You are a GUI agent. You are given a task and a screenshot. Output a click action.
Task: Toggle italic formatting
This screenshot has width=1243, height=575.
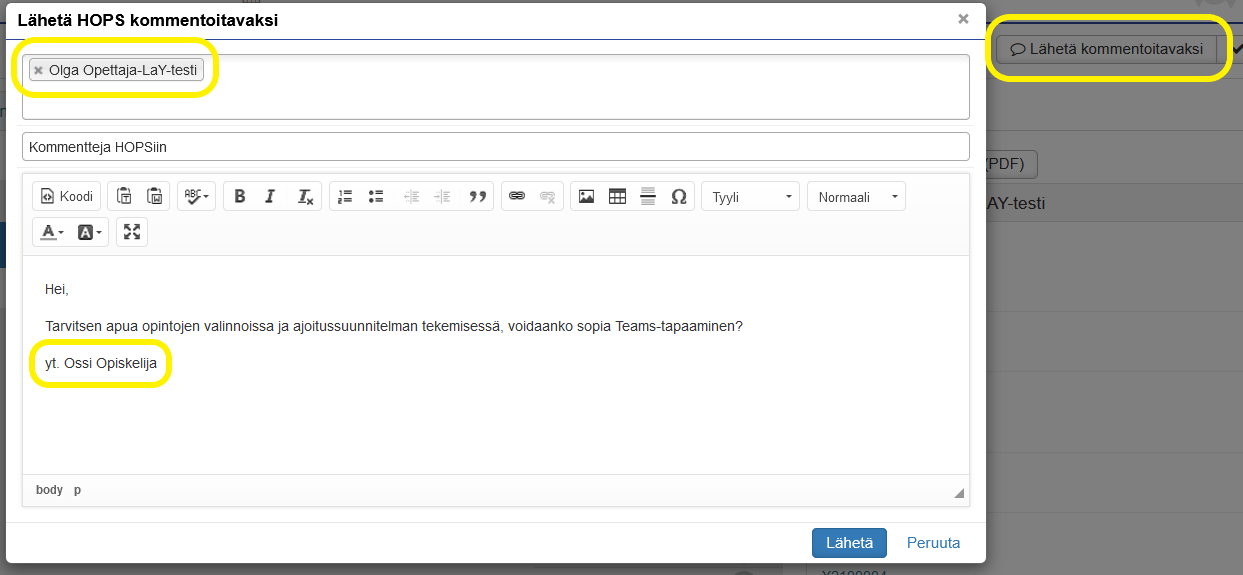click(270, 196)
